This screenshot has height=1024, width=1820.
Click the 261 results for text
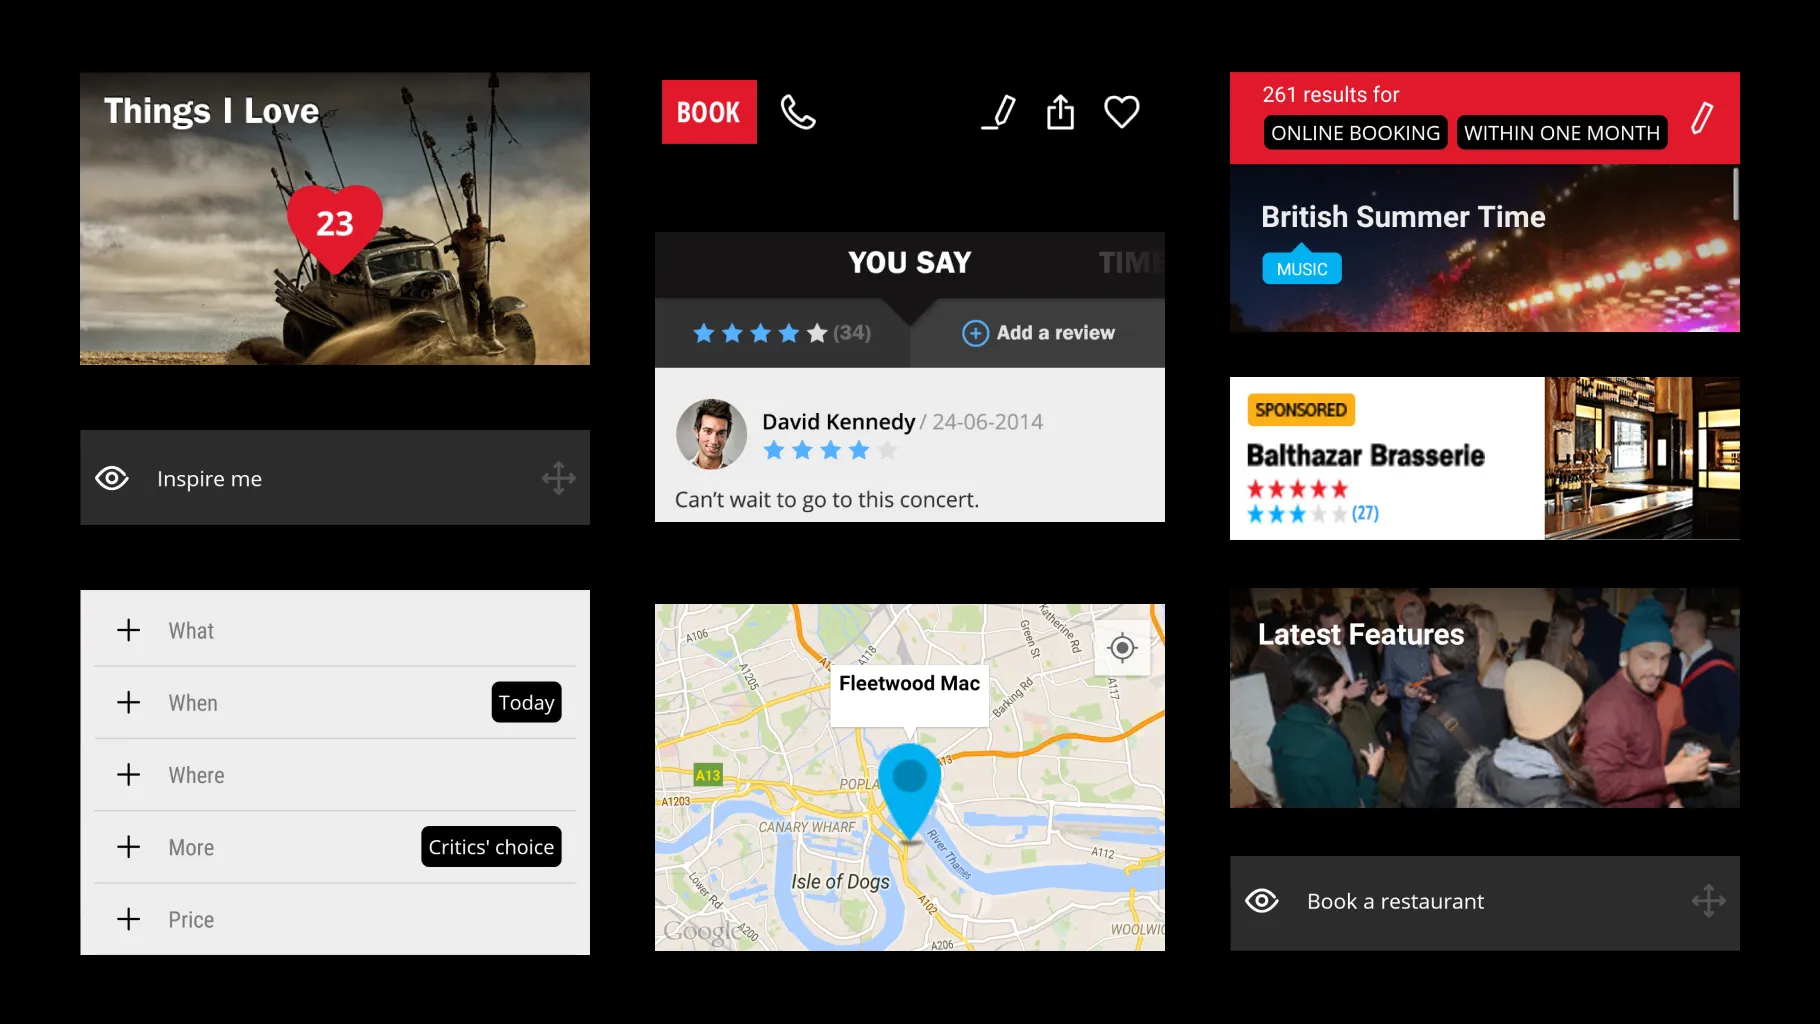click(1330, 95)
